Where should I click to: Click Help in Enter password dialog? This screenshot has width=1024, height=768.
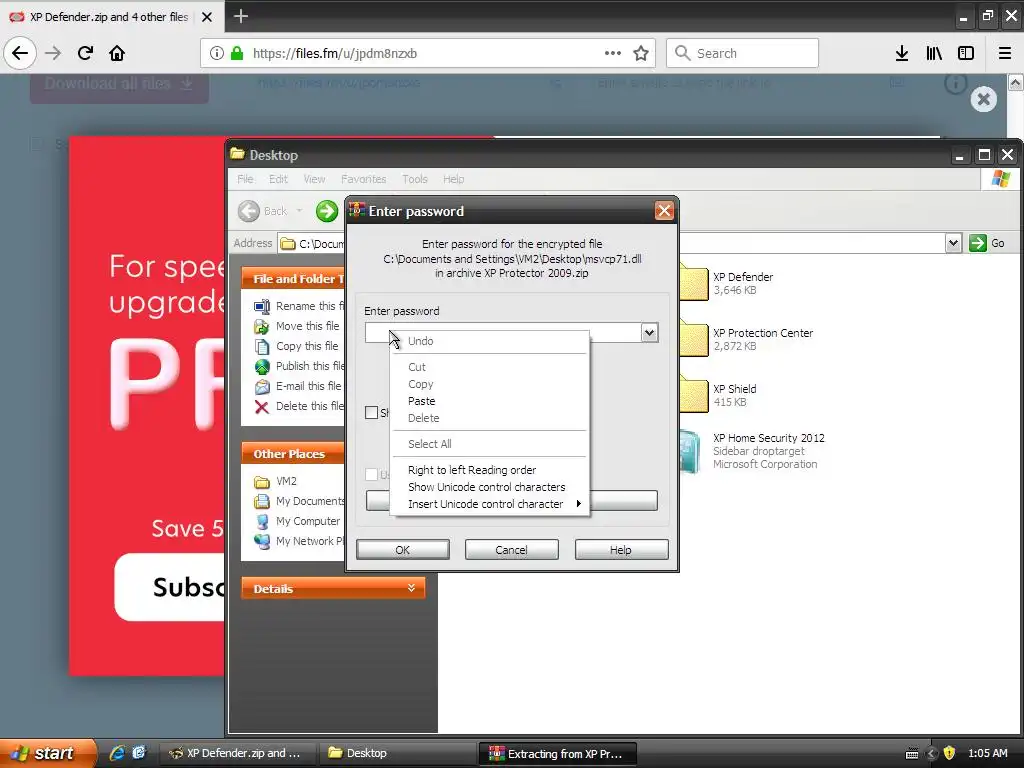[621, 550]
